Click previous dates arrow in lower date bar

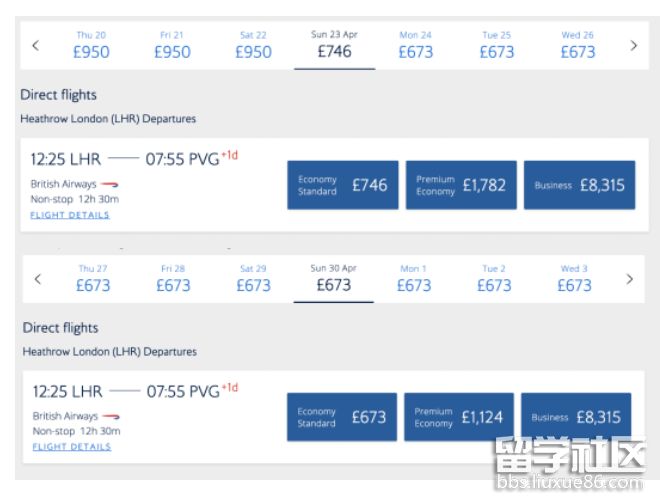tap(38, 279)
